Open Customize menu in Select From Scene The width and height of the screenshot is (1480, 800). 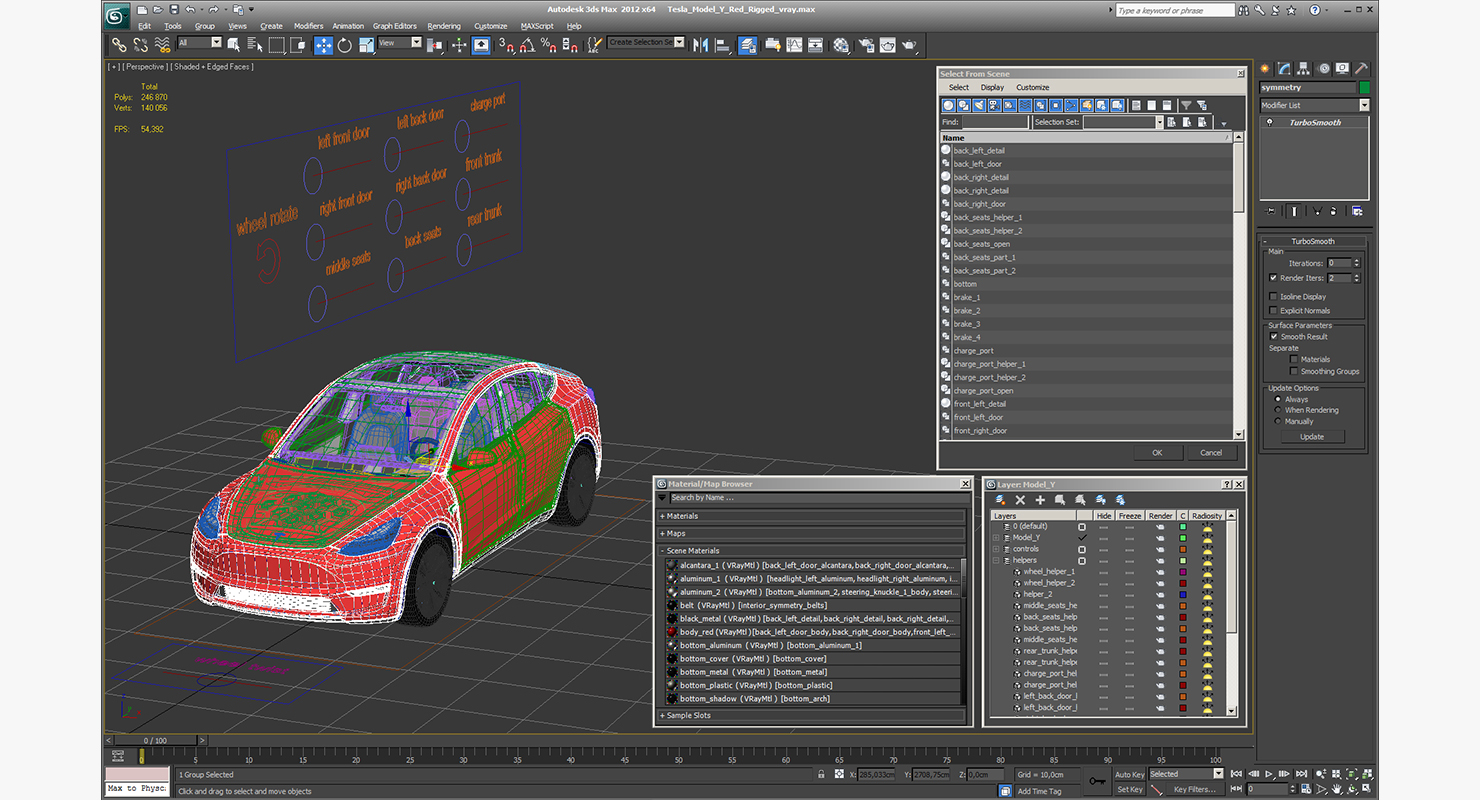click(x=1033, y=88)
